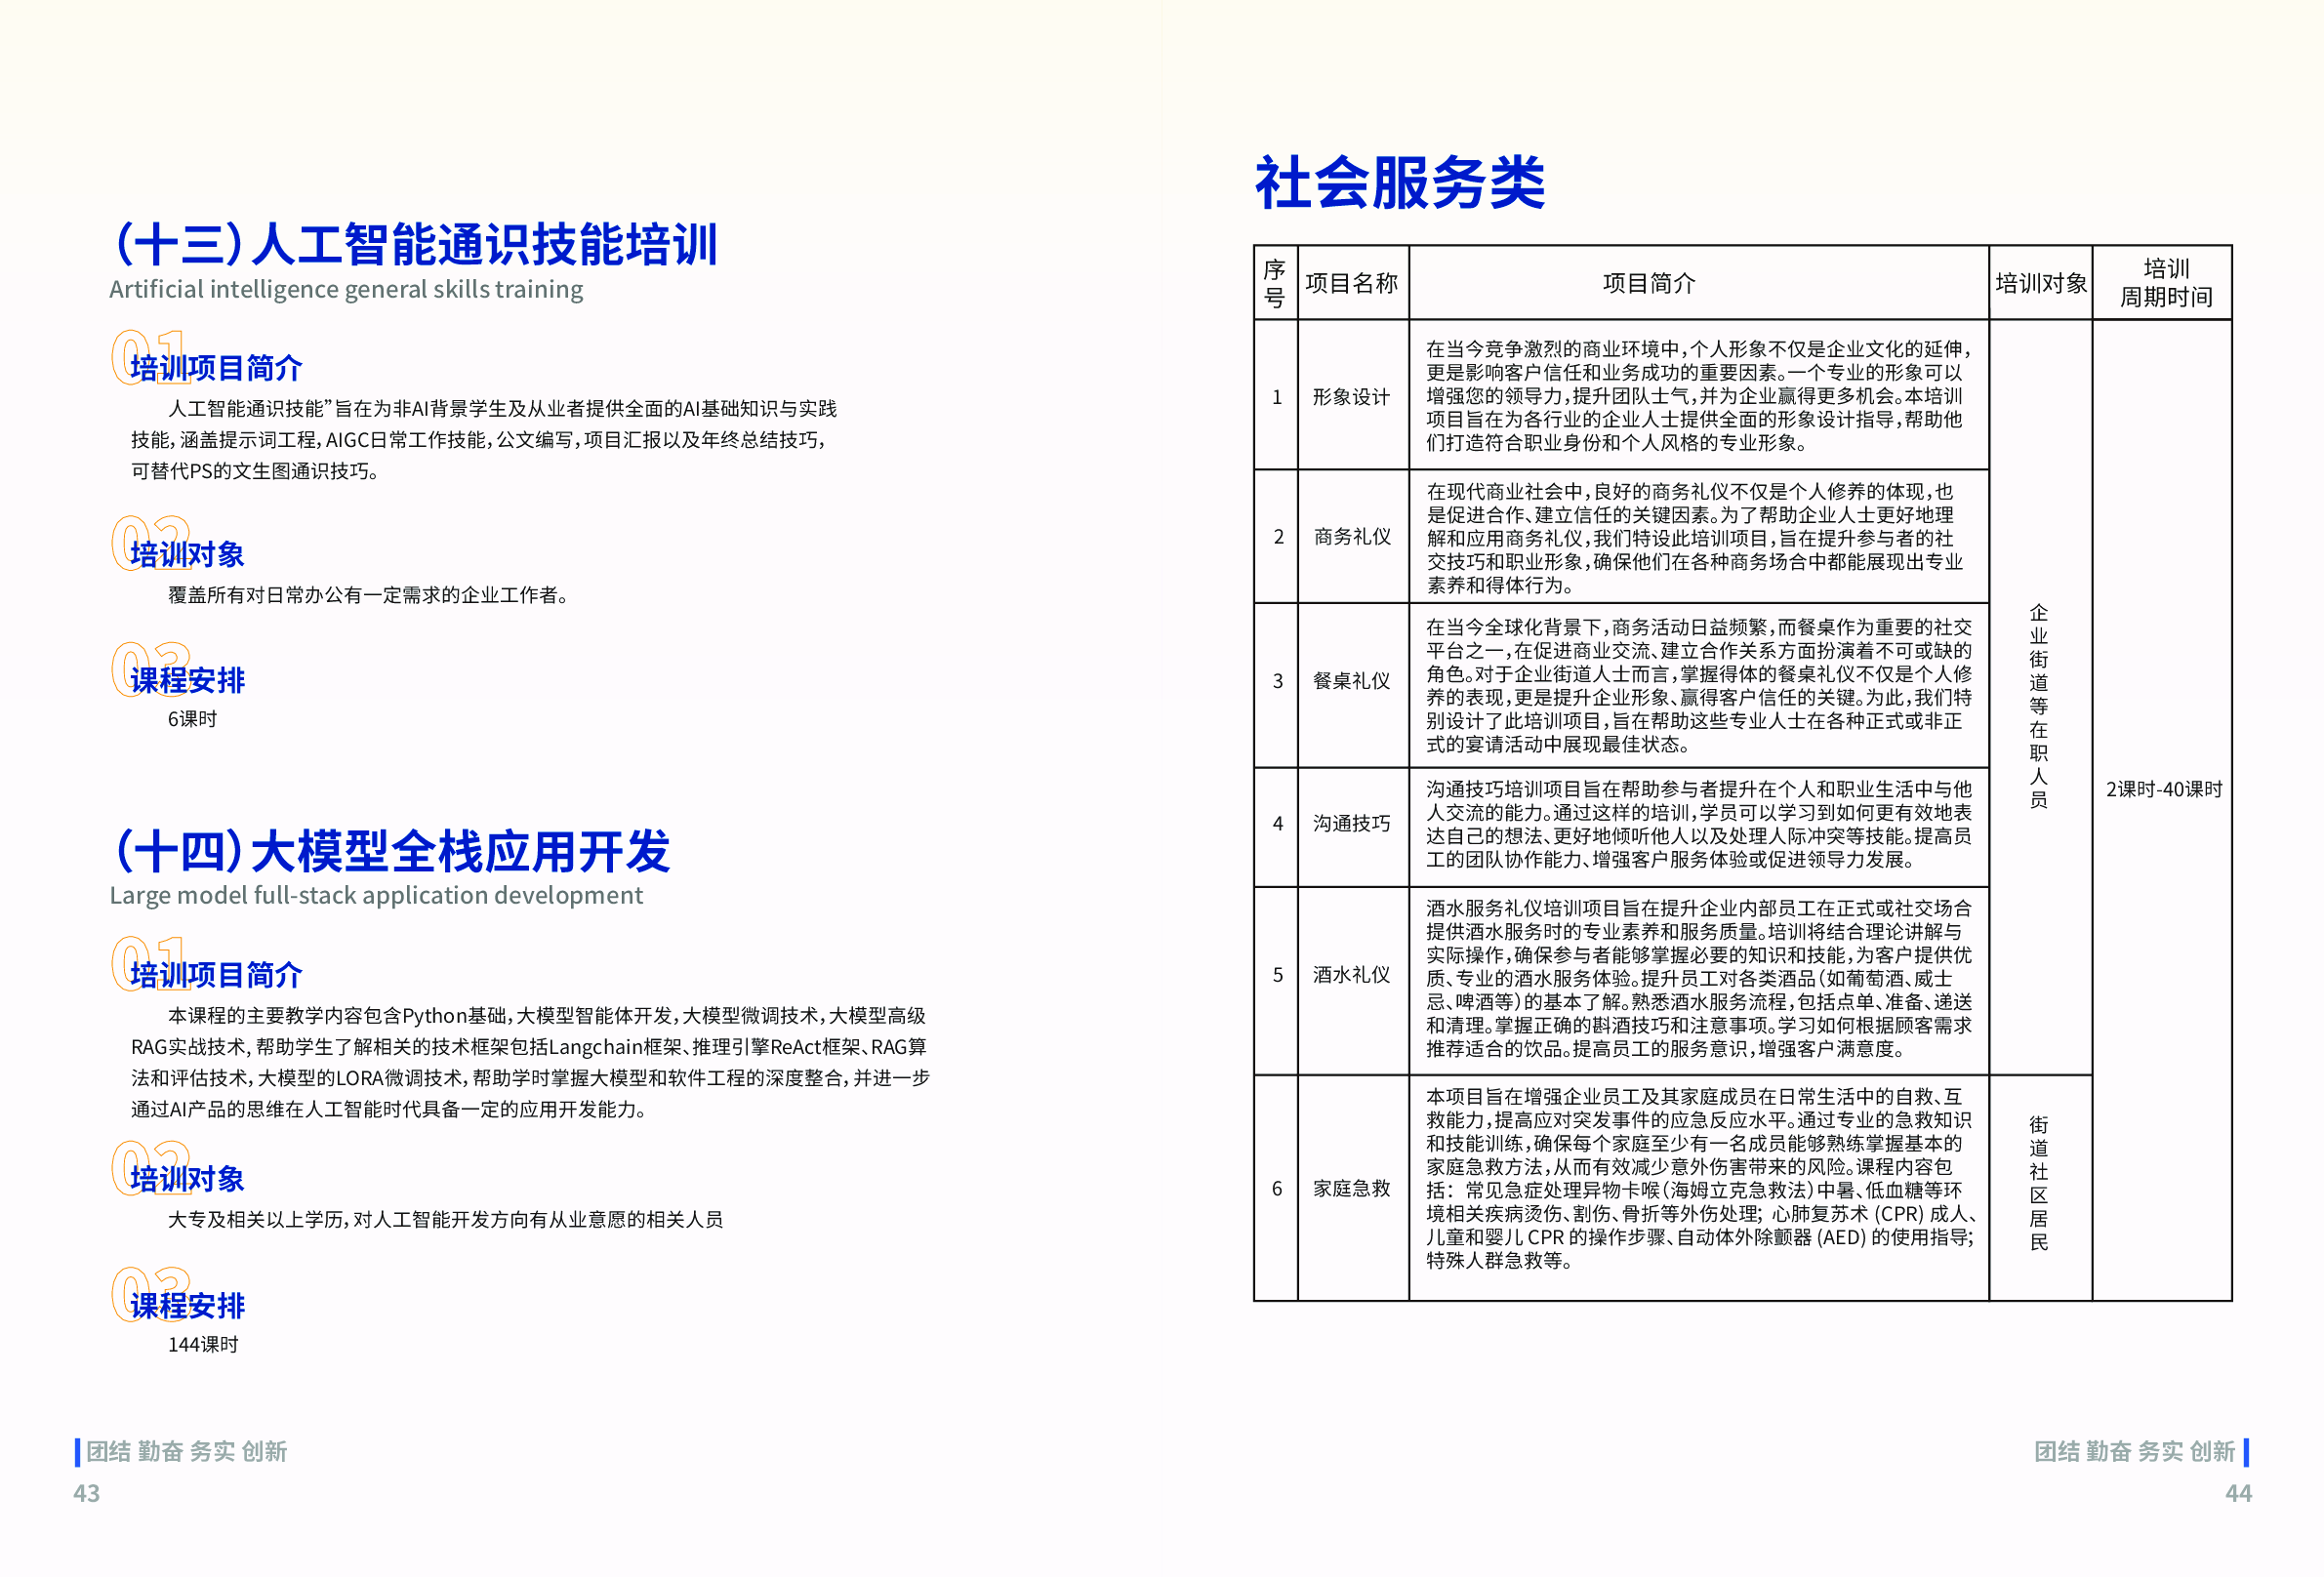2324x1577 pixels.
Task: Click 课程安排 heading above 144课时
Action: click(x=187, y=1305)
